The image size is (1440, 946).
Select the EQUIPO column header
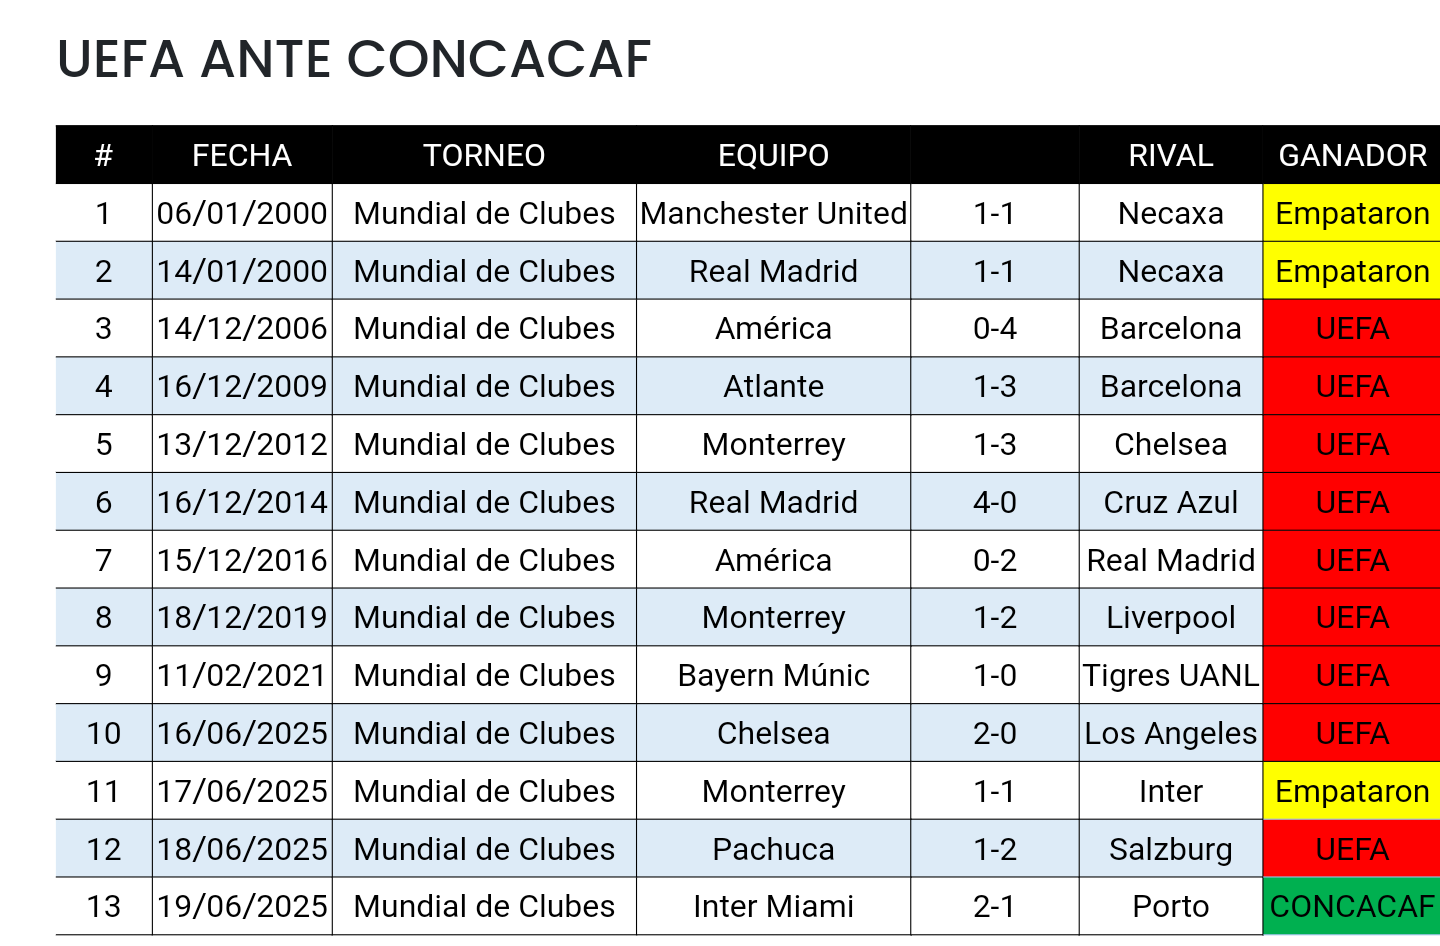tap(773, 155)
